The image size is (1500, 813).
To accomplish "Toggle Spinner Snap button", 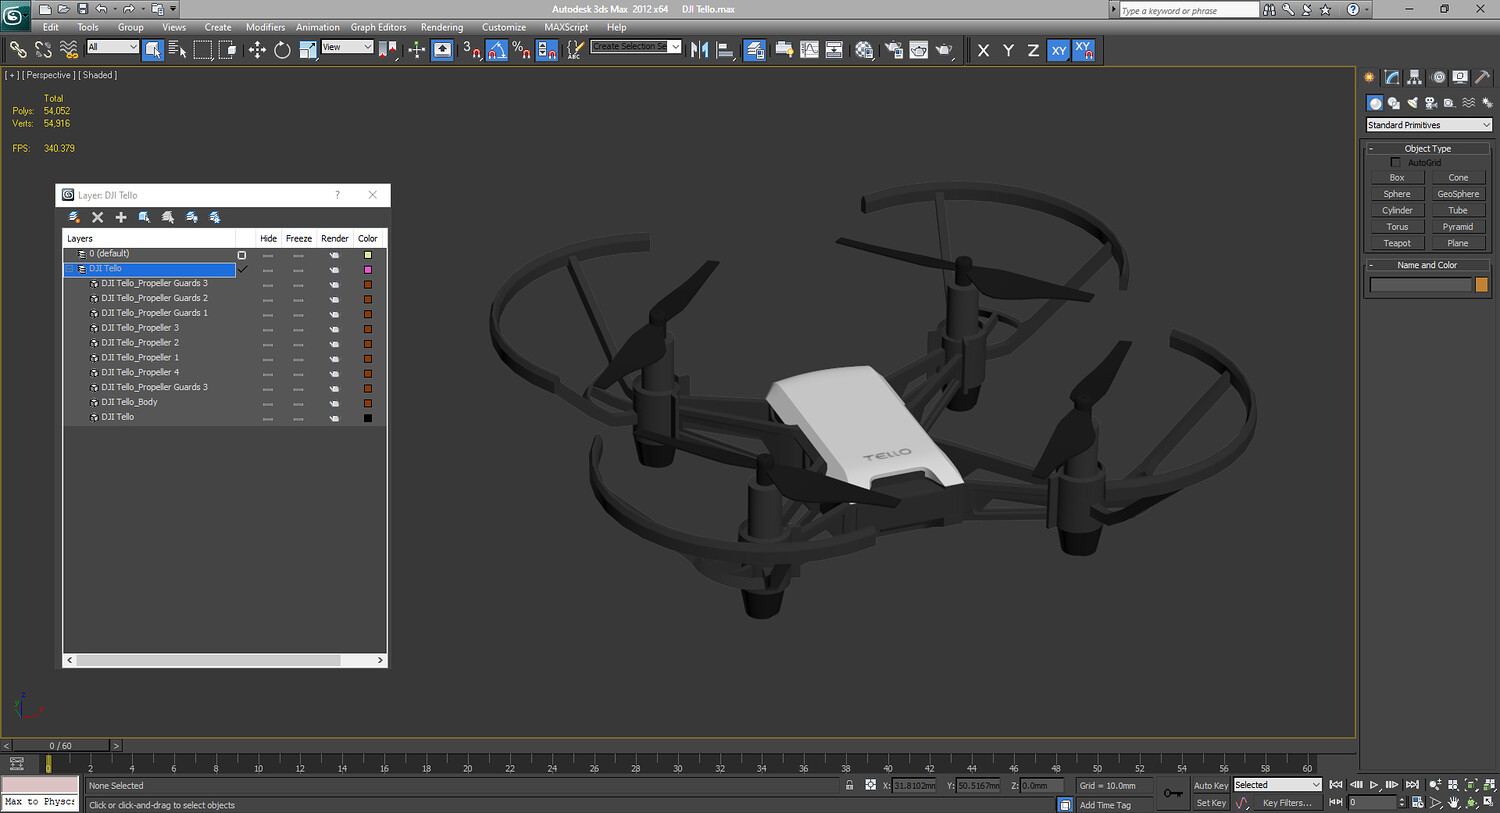I will (546, 49).
